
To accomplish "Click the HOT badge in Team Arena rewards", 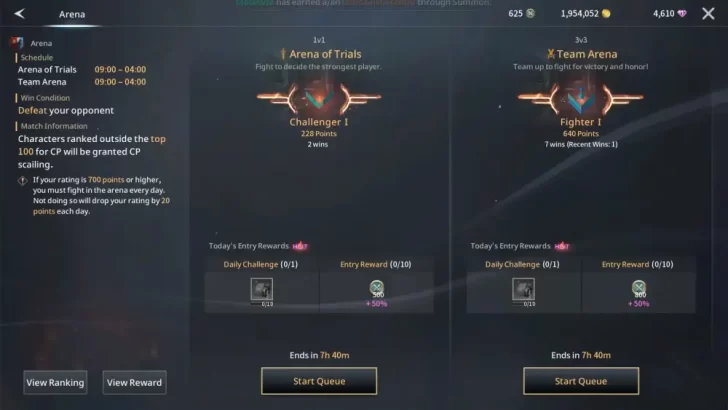I will [561, 246].
